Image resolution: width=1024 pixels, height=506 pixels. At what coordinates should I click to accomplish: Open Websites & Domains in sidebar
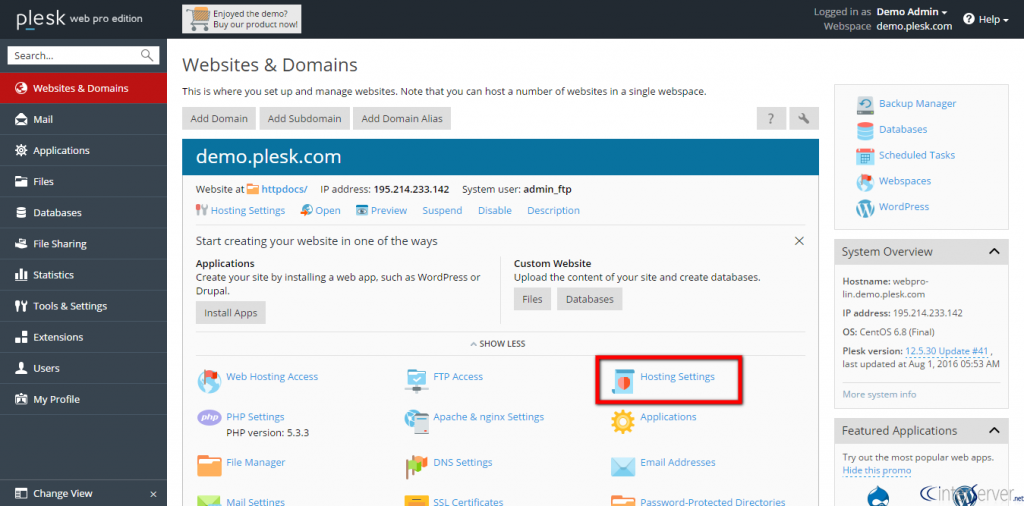click(84, 88)
